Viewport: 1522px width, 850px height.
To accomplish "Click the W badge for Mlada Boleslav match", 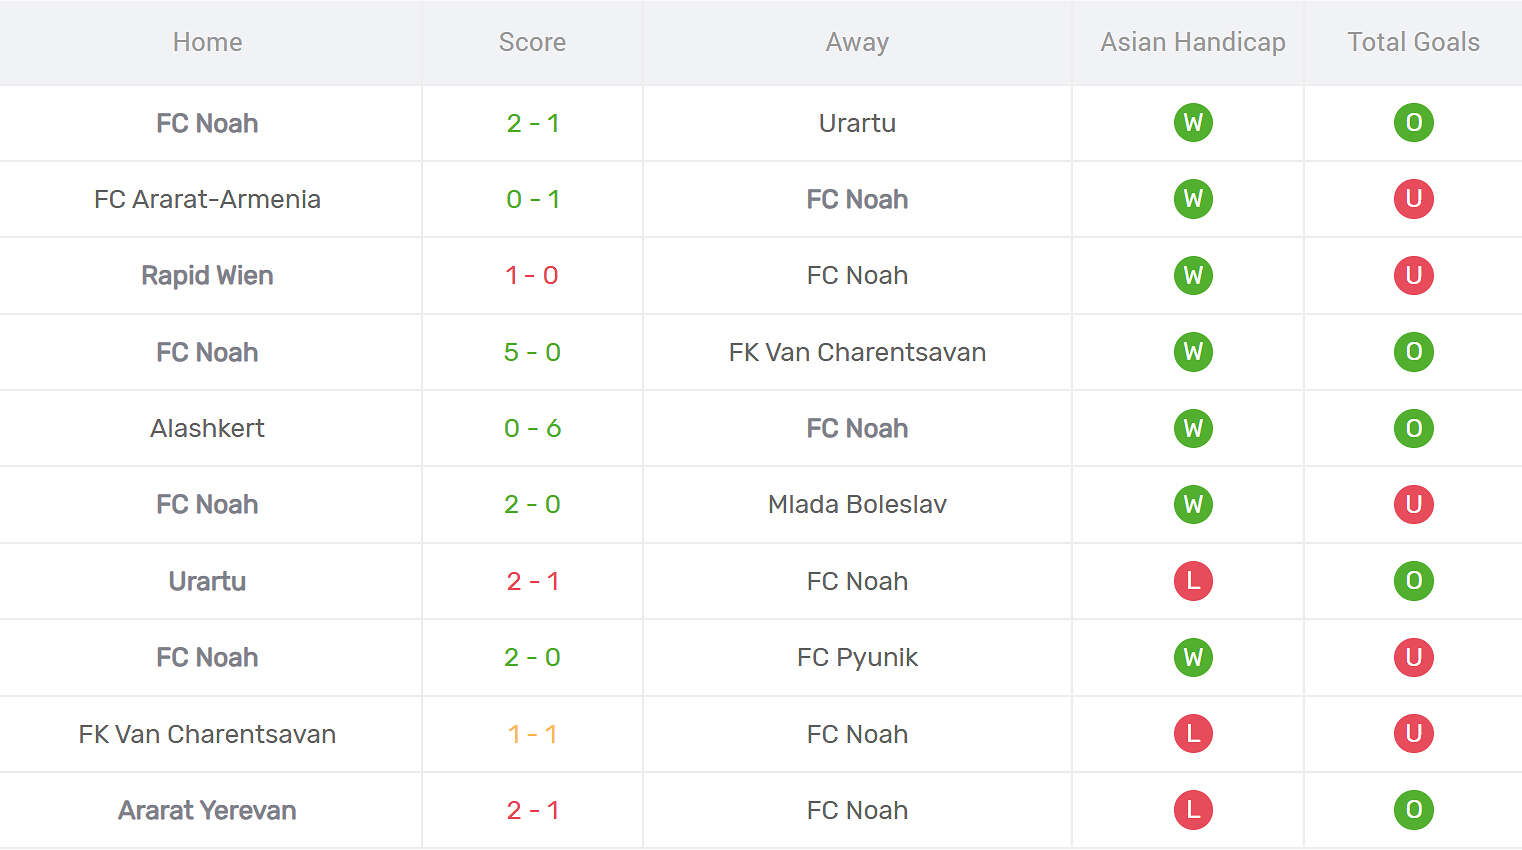I will point(1193,504).
